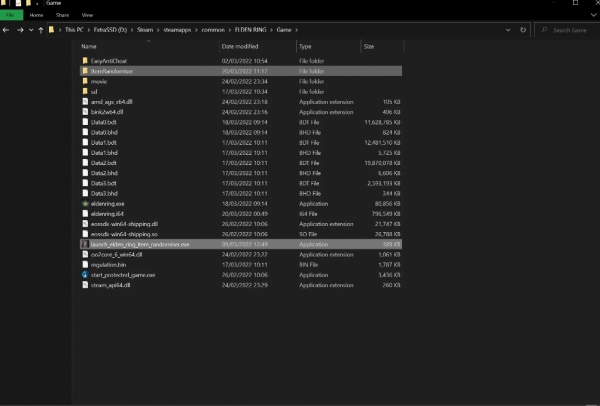600x406 pixels.
Task: Select Data0.bdt file icon
Action: tap(85, 122)
